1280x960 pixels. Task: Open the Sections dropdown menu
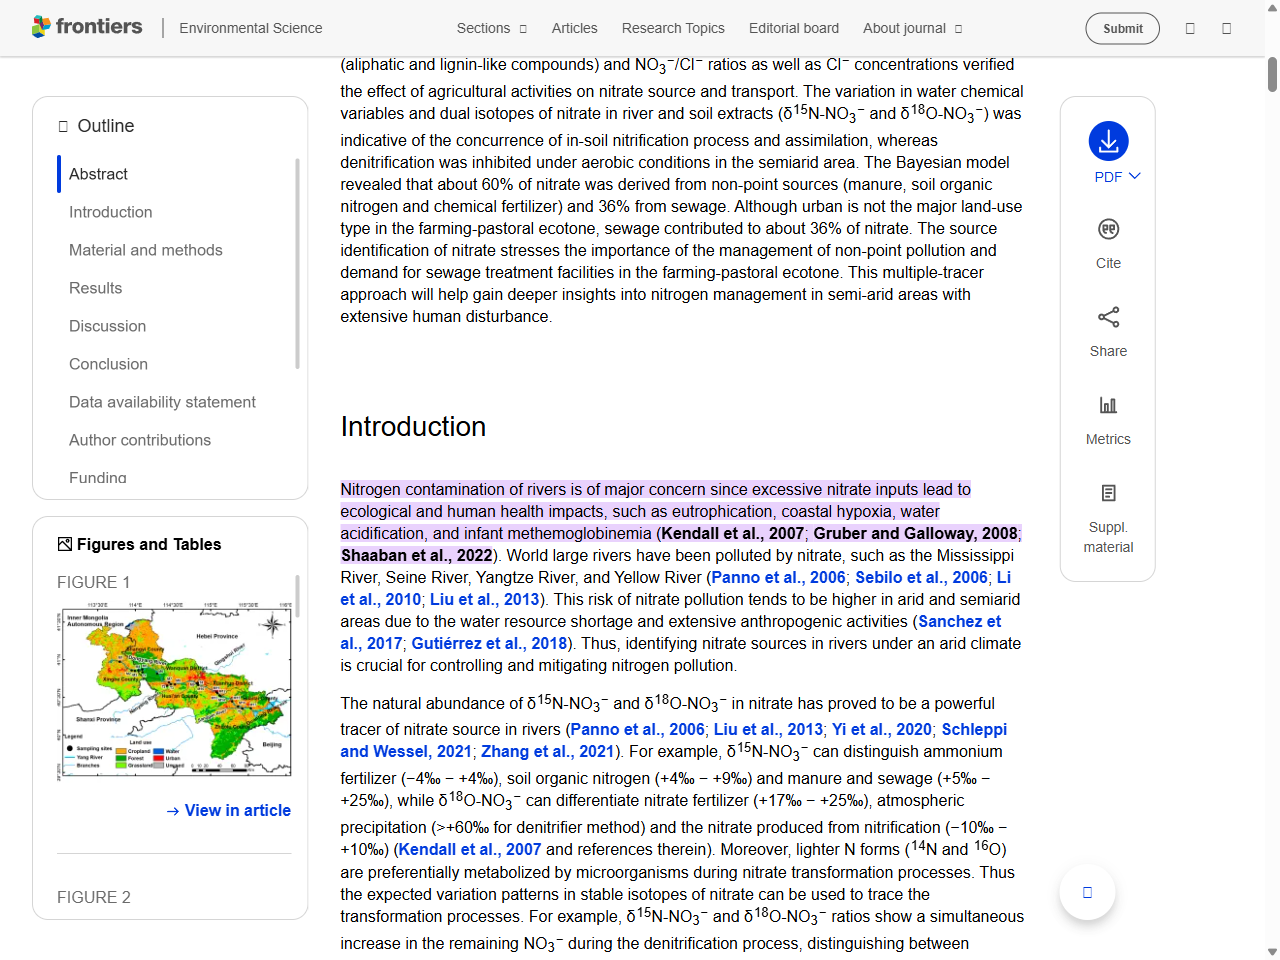tap(491, 28)
